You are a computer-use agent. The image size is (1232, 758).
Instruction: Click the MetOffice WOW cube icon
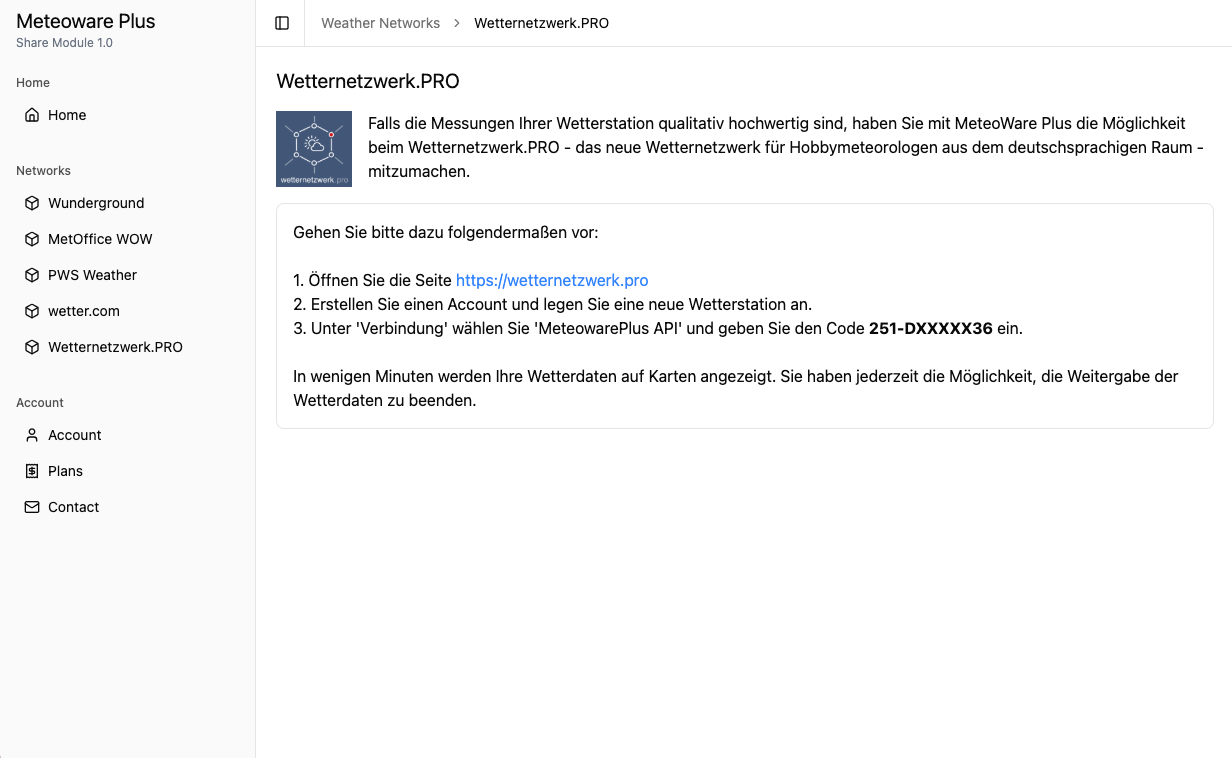pyautogui.click(x=32, y=239)
